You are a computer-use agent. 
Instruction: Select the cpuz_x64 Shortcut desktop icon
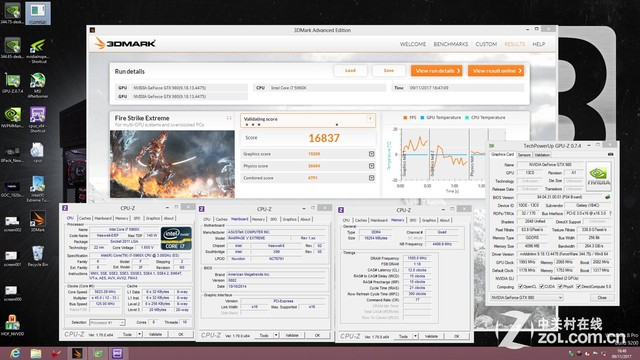[x=38, y=119]
